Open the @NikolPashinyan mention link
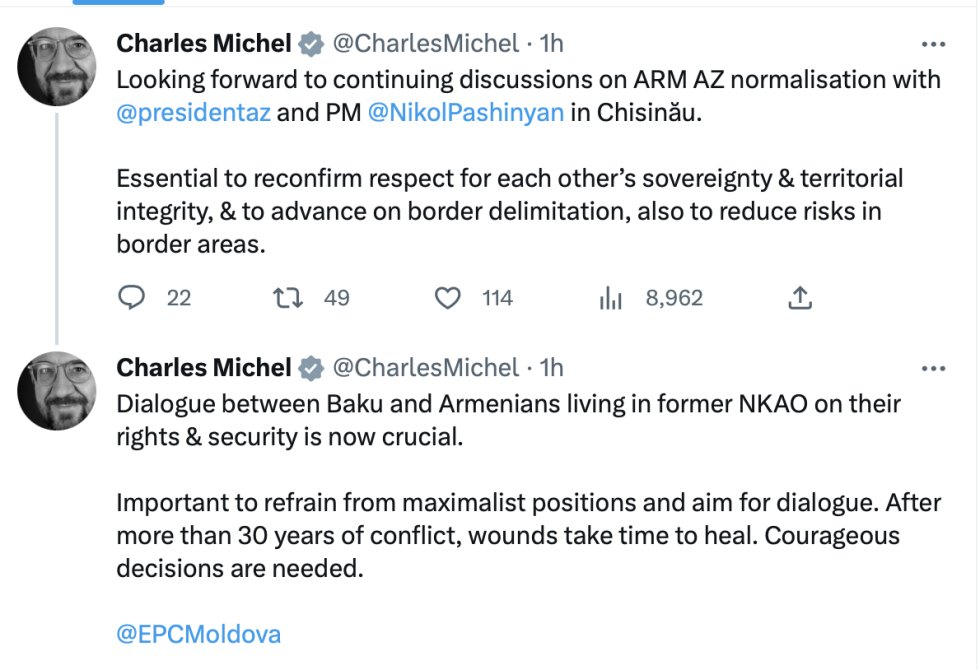 466,112
